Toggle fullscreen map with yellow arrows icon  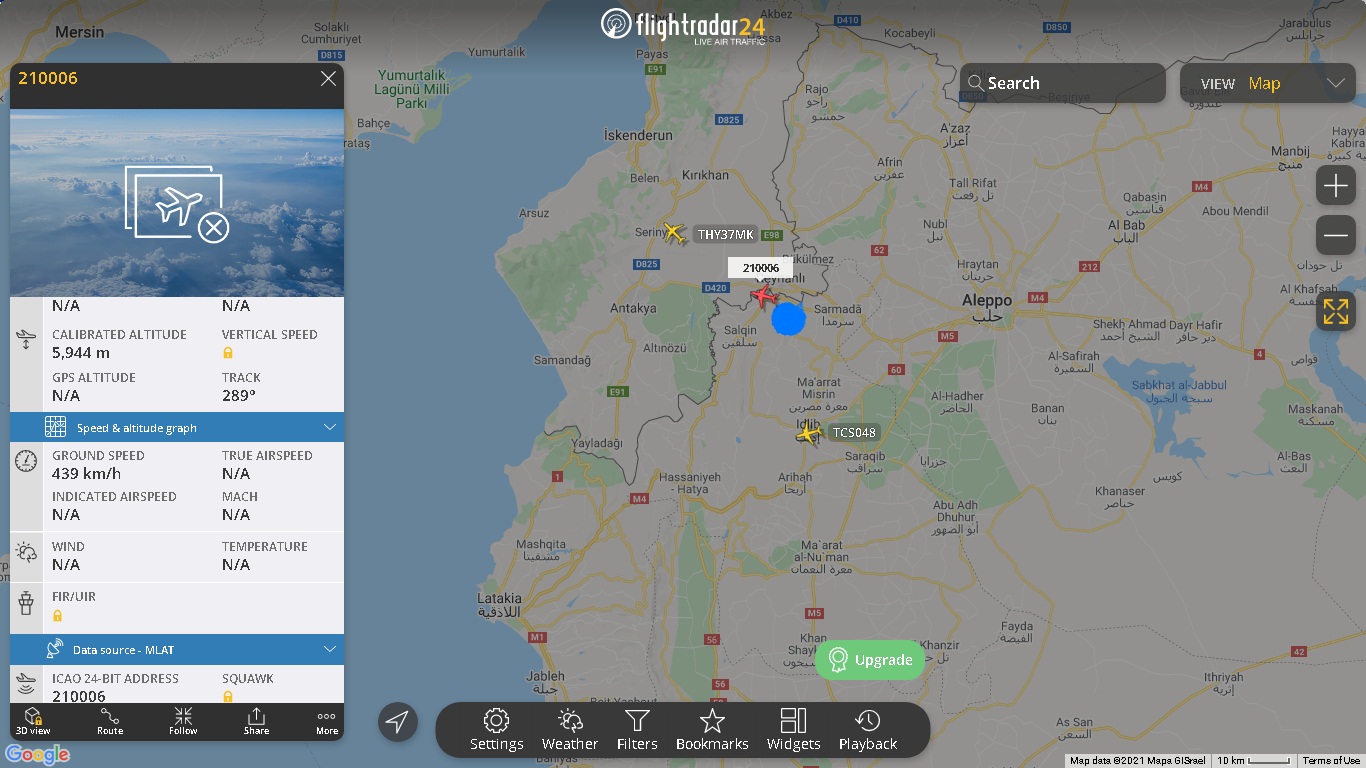click(x=1336, y=311)
